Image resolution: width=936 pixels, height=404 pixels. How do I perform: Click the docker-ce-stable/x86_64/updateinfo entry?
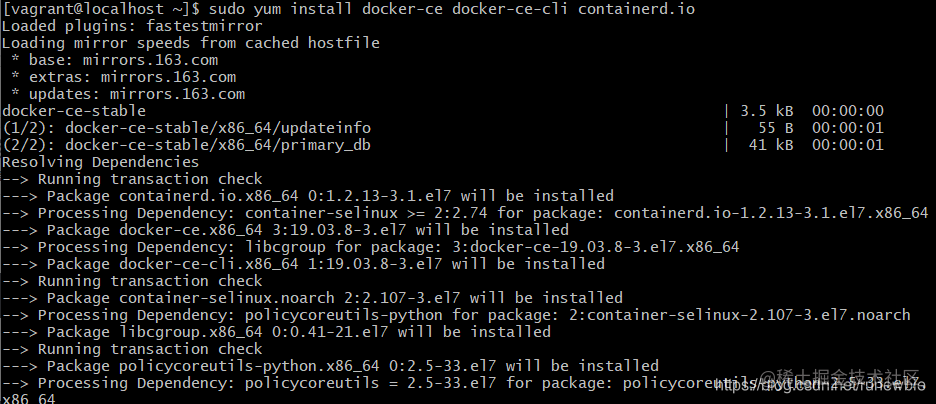tap(186, 128)
